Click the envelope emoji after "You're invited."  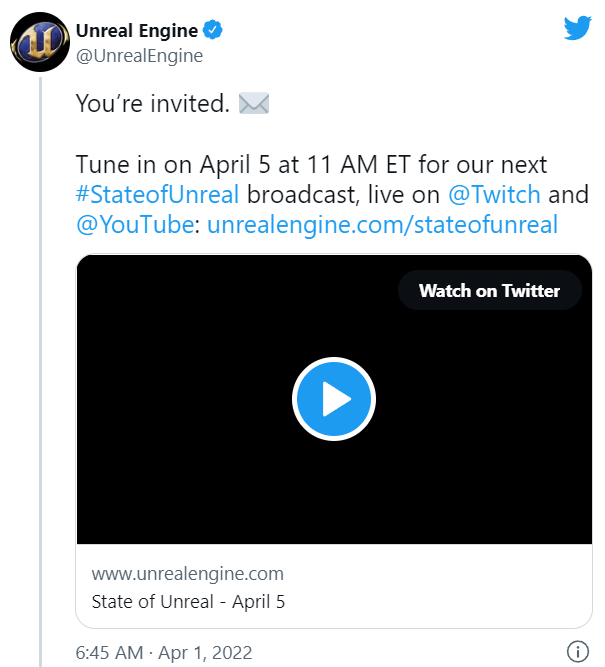click(253, 104)
